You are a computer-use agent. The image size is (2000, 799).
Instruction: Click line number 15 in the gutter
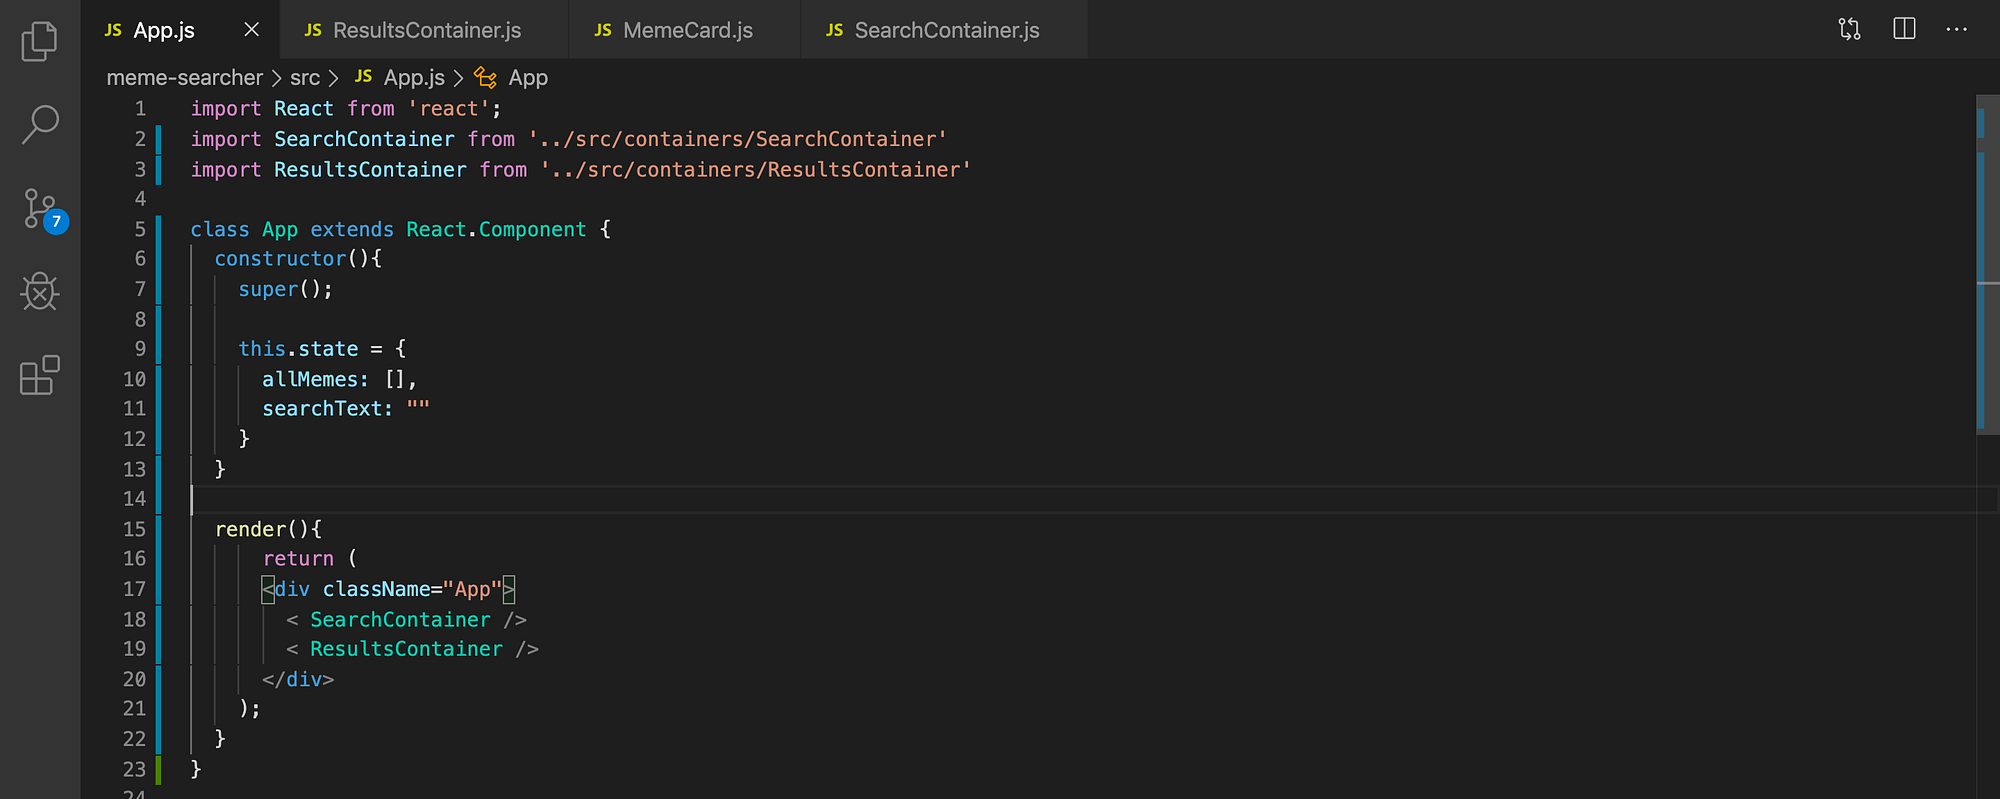pyautogui.click(x=134, y=529)
